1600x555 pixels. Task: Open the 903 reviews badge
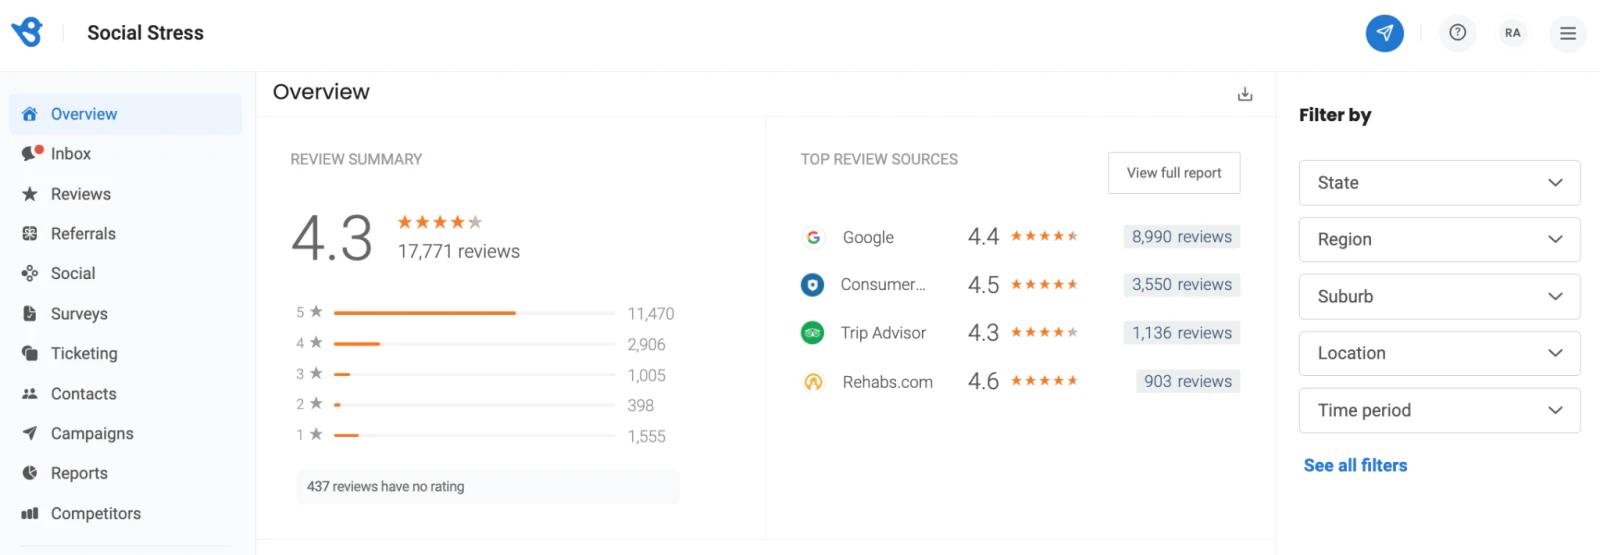click(1187, 381)
